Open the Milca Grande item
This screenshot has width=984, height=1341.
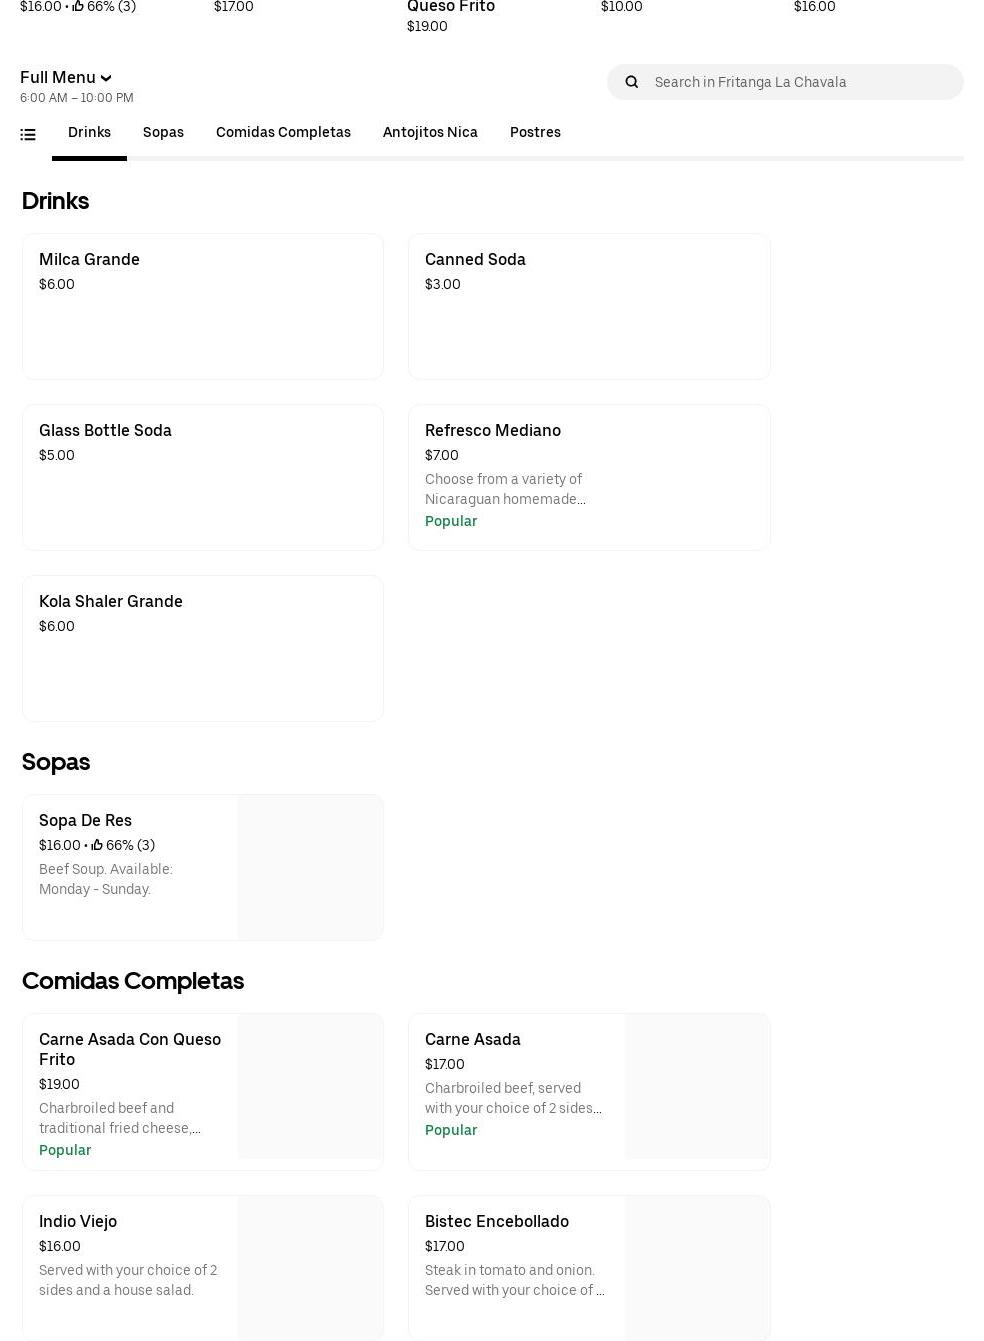(202, 306)
